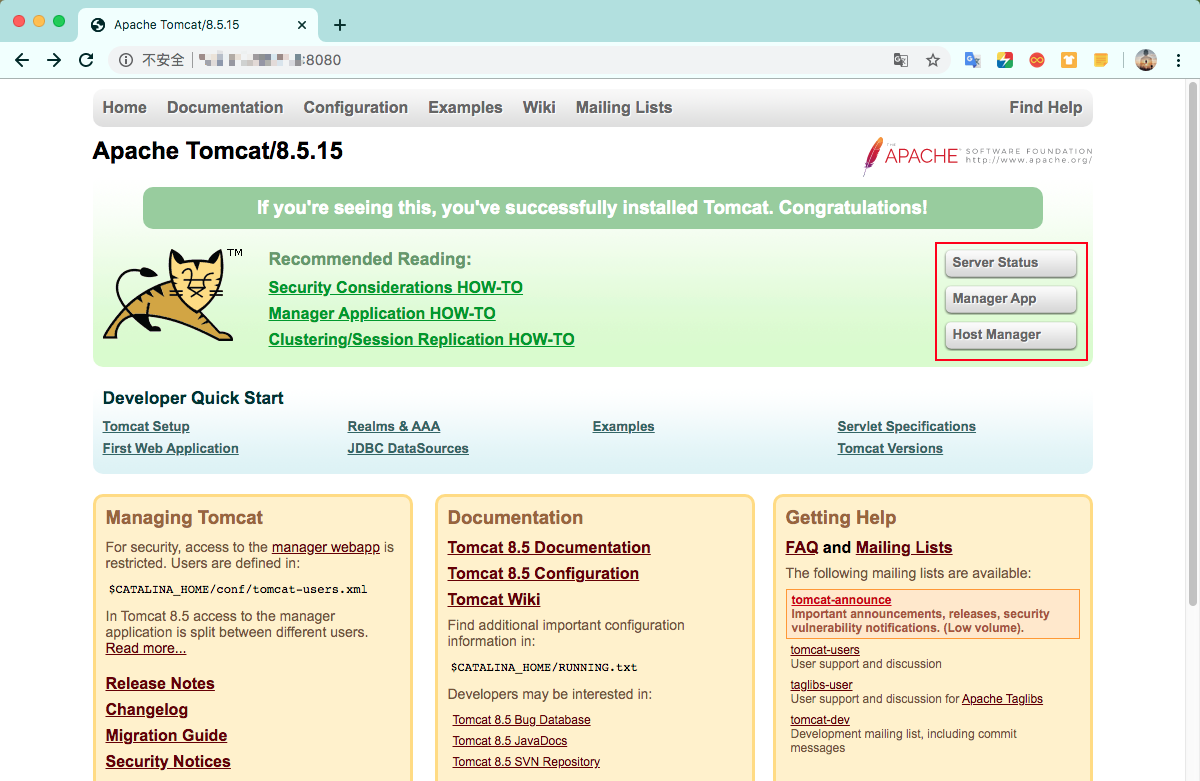
Task: Click the Tomcat cat logo
Action: [x=173, y=293]
